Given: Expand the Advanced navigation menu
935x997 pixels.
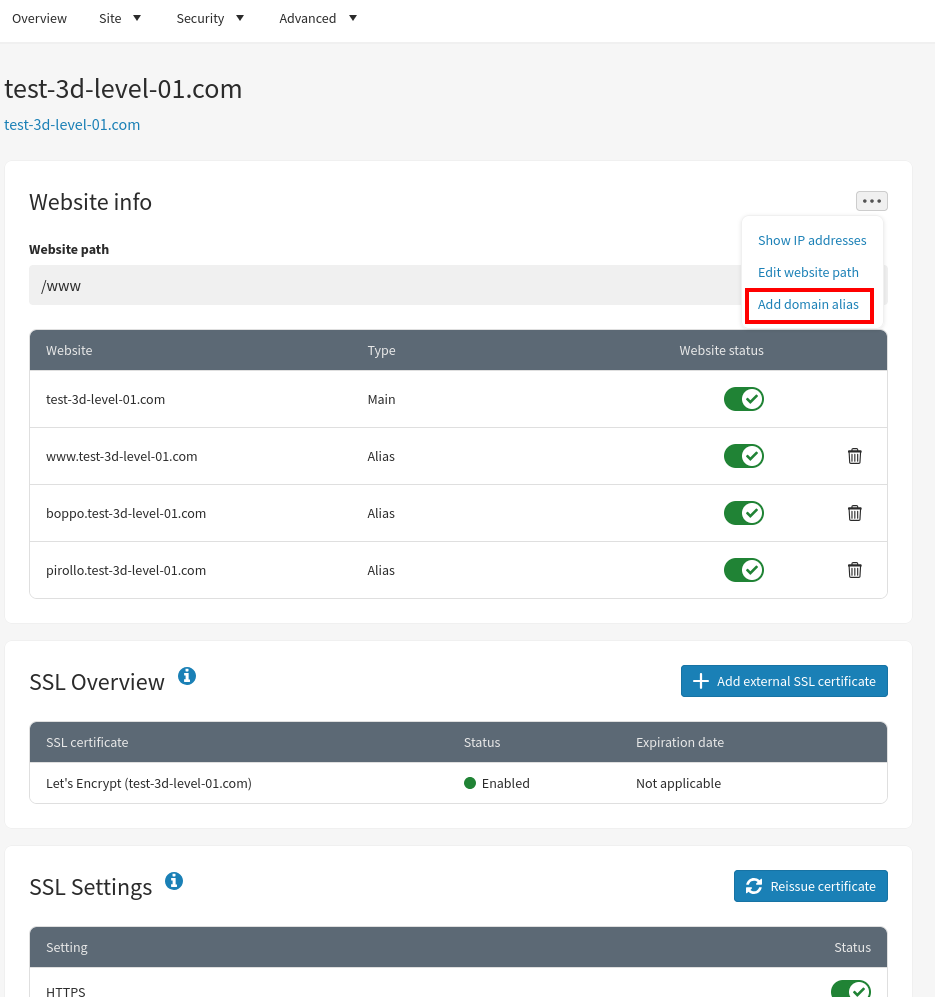Looking at the screenshot, I should [318, 18].
